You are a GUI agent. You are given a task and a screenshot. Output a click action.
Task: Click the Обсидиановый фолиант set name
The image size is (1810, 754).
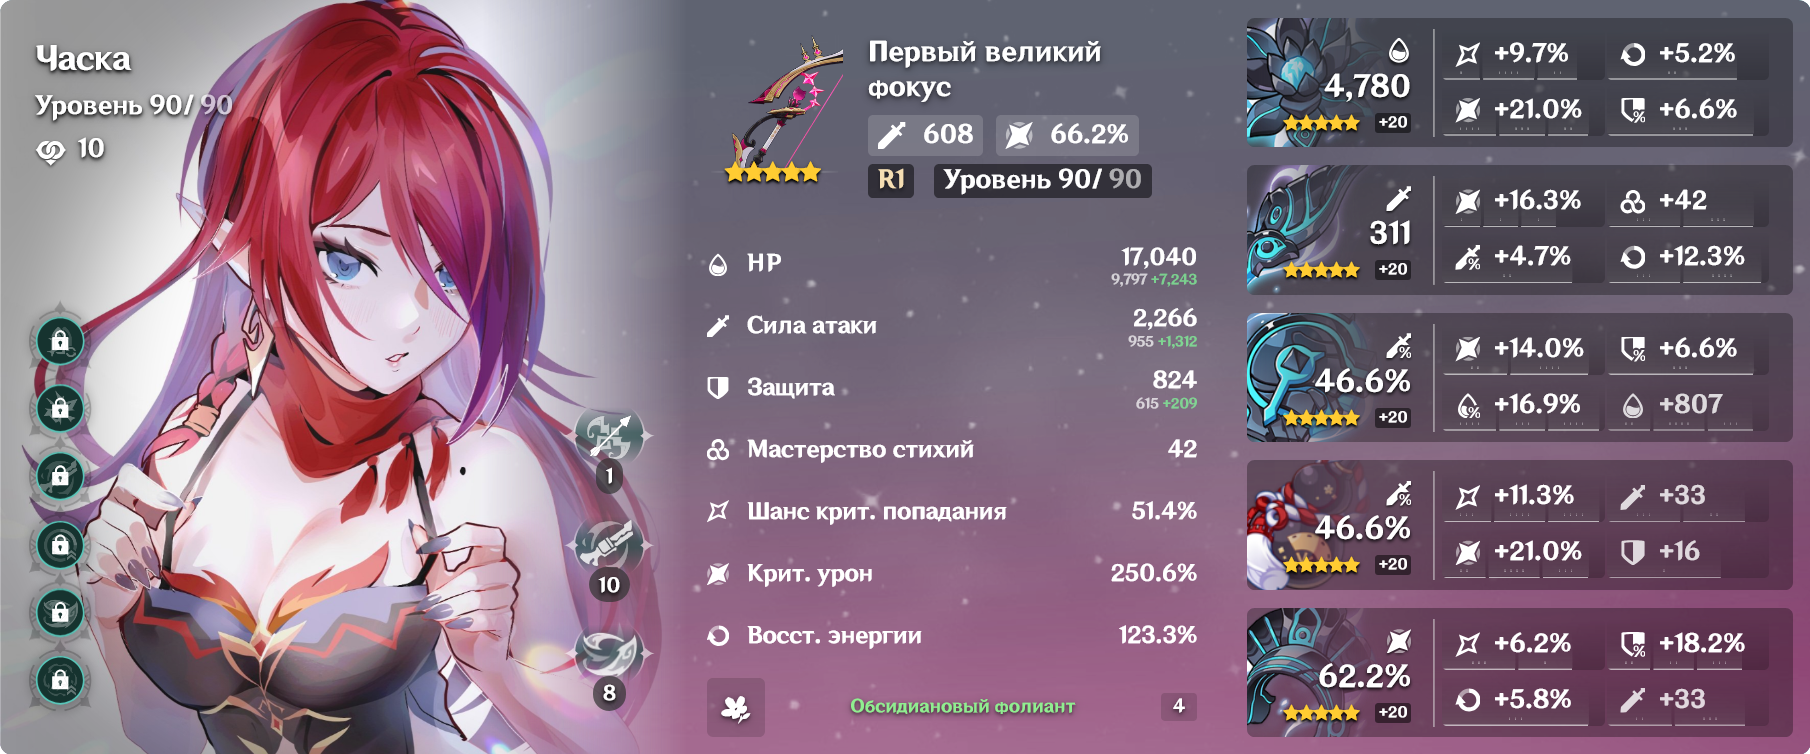pos(962,706)
